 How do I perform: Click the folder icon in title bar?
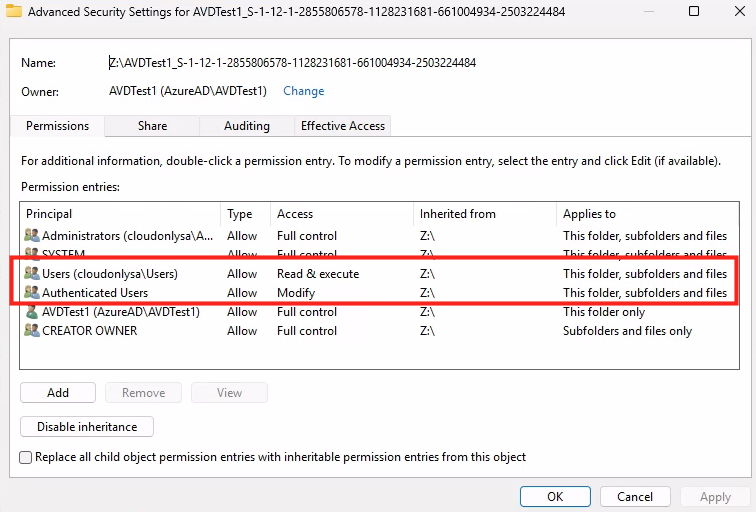(14, 12)
